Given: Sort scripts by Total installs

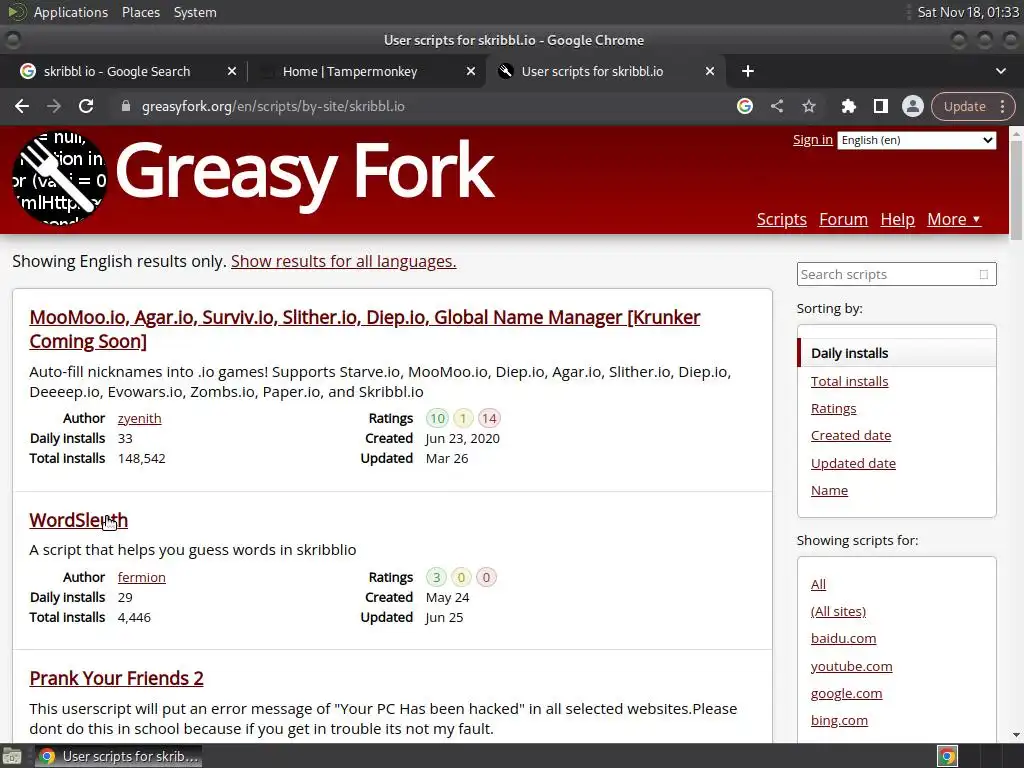Looking at the screenshot, I should click(849, 381).
